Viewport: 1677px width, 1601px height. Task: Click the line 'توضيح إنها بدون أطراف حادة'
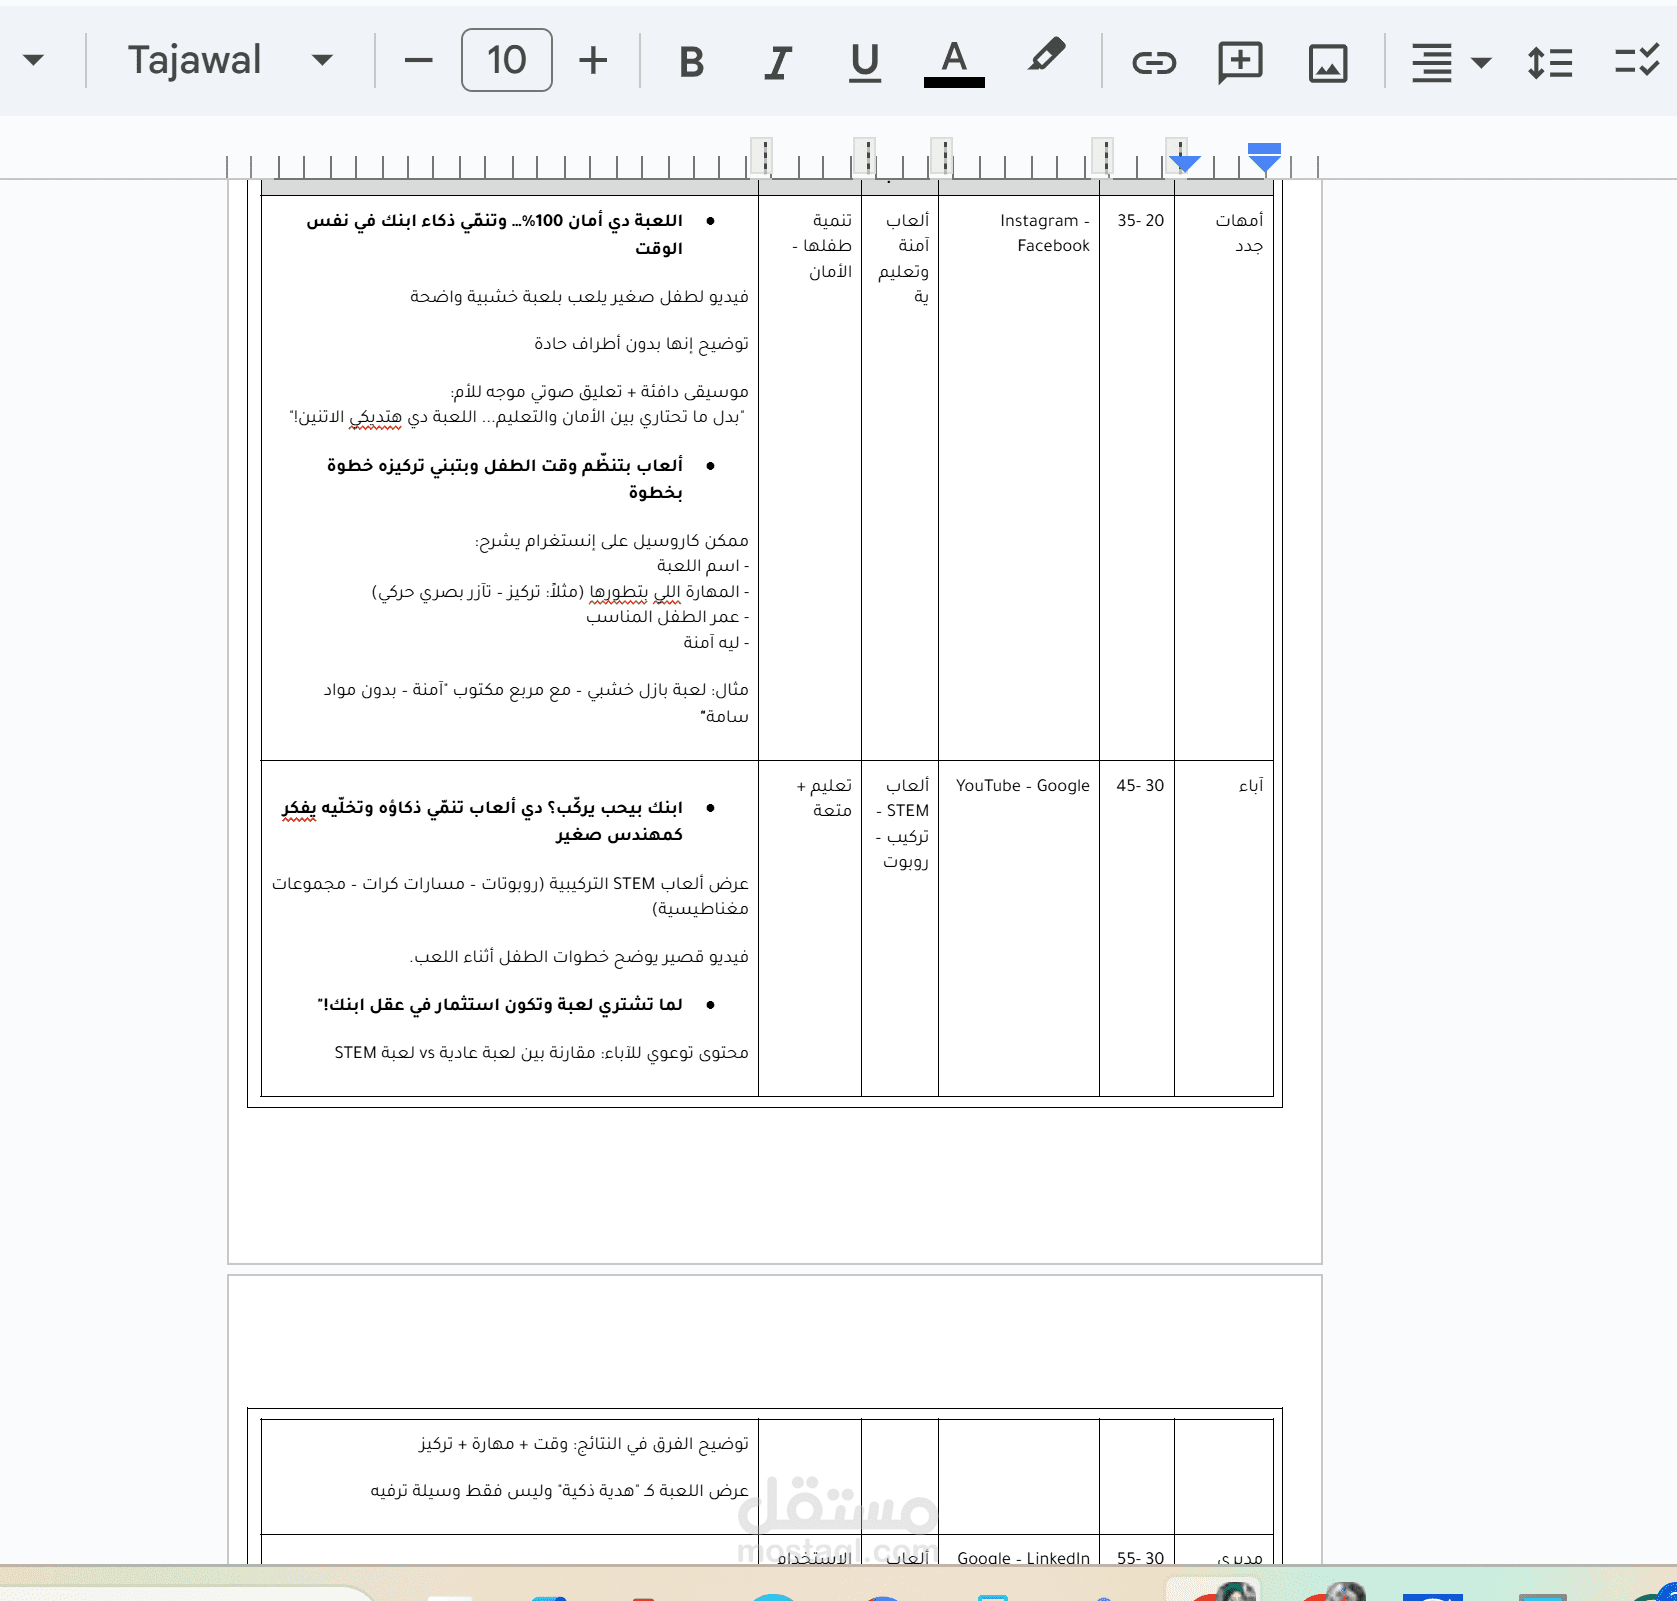(x=641, y=344)
